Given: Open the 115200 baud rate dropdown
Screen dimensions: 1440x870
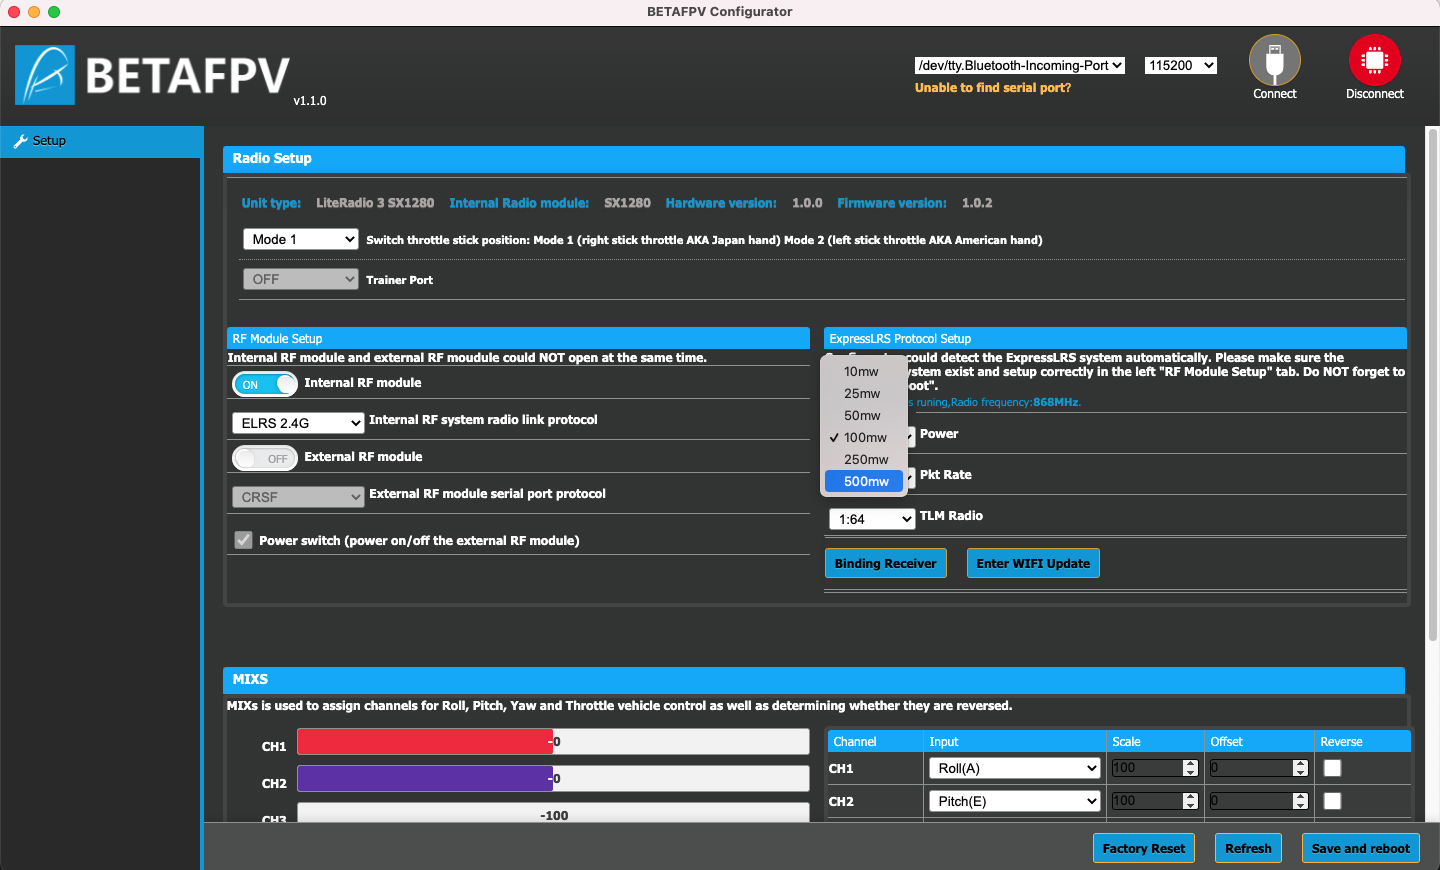Looking at the screenshot, I should pyautogui.click(x=1181, y=65).
